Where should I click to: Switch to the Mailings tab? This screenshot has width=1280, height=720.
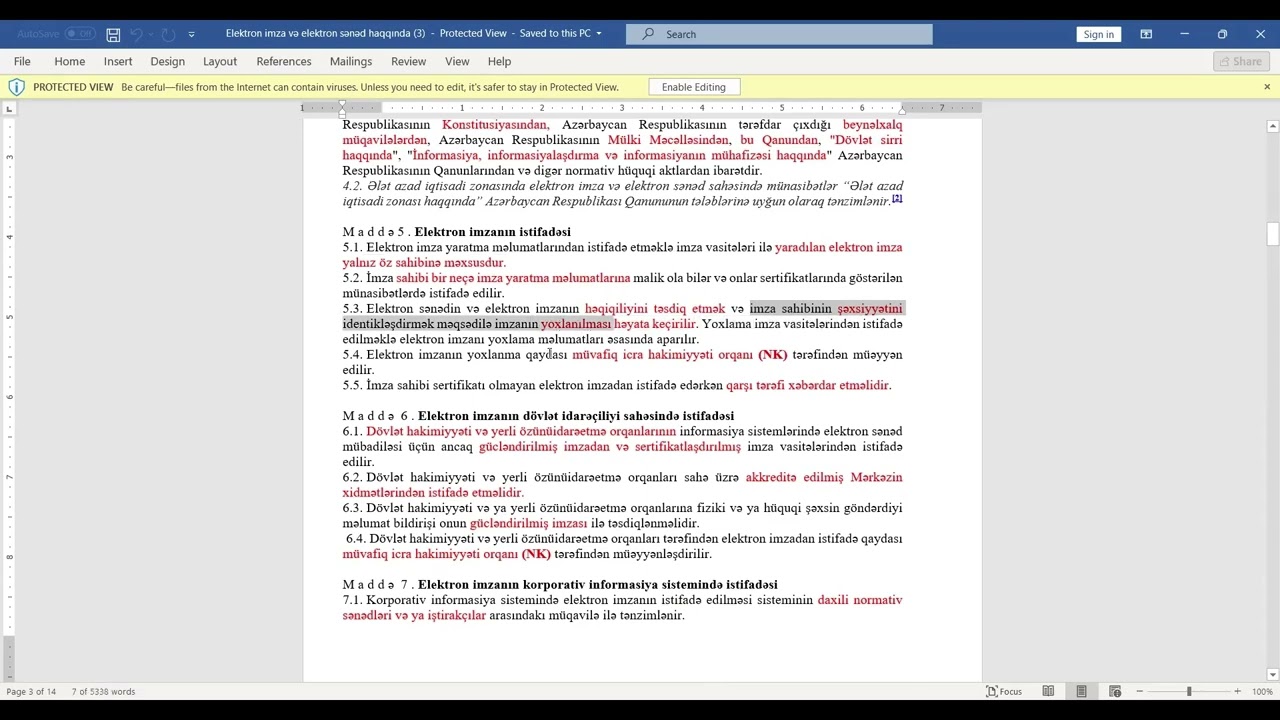click(351, 61)
